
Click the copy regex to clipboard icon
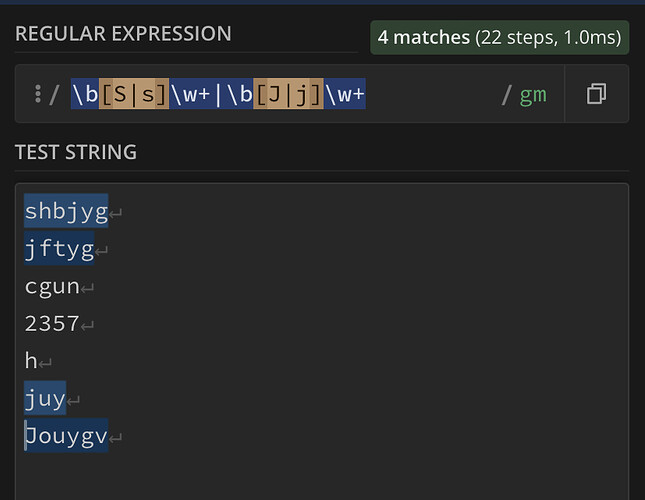596,95
